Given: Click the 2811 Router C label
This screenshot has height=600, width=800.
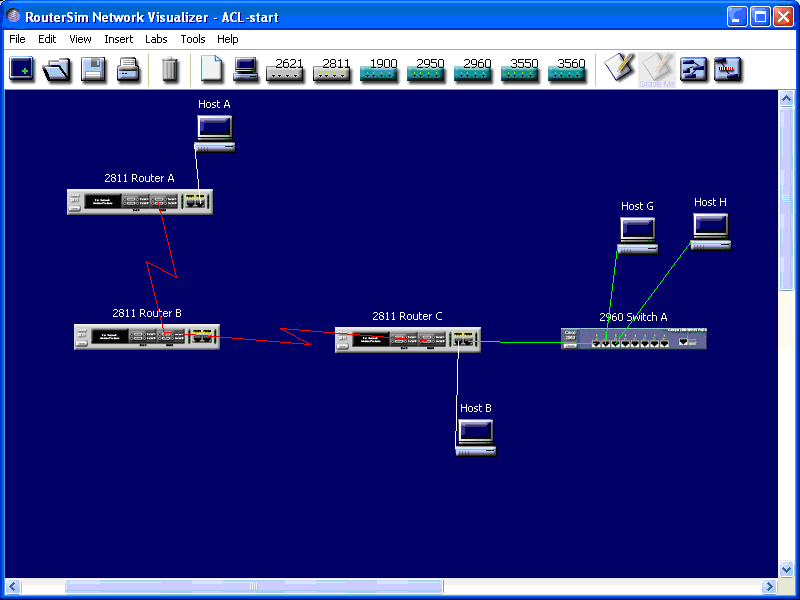Looking at the screenshot, I should [407, 316].
